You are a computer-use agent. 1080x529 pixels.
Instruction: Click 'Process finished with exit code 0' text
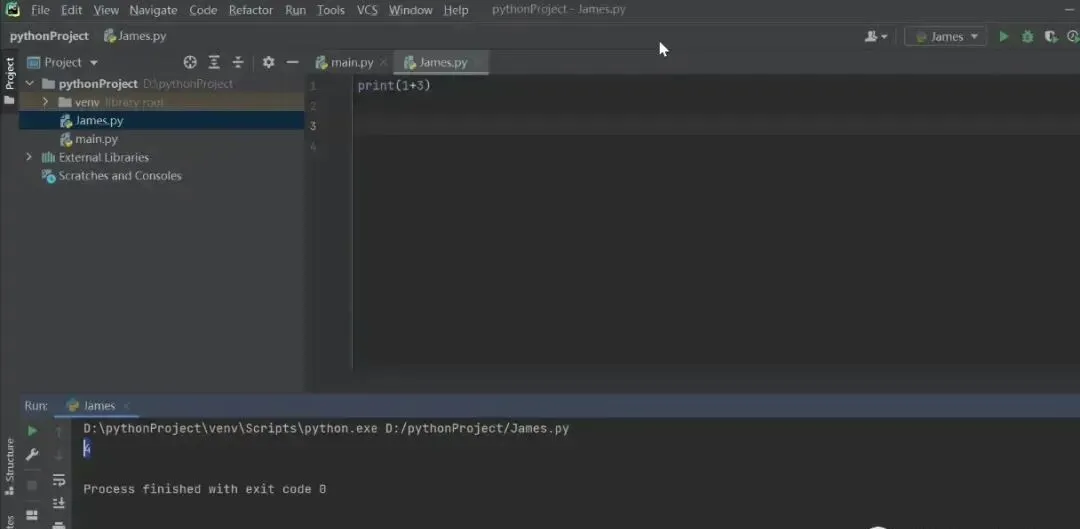coord(205,489)
